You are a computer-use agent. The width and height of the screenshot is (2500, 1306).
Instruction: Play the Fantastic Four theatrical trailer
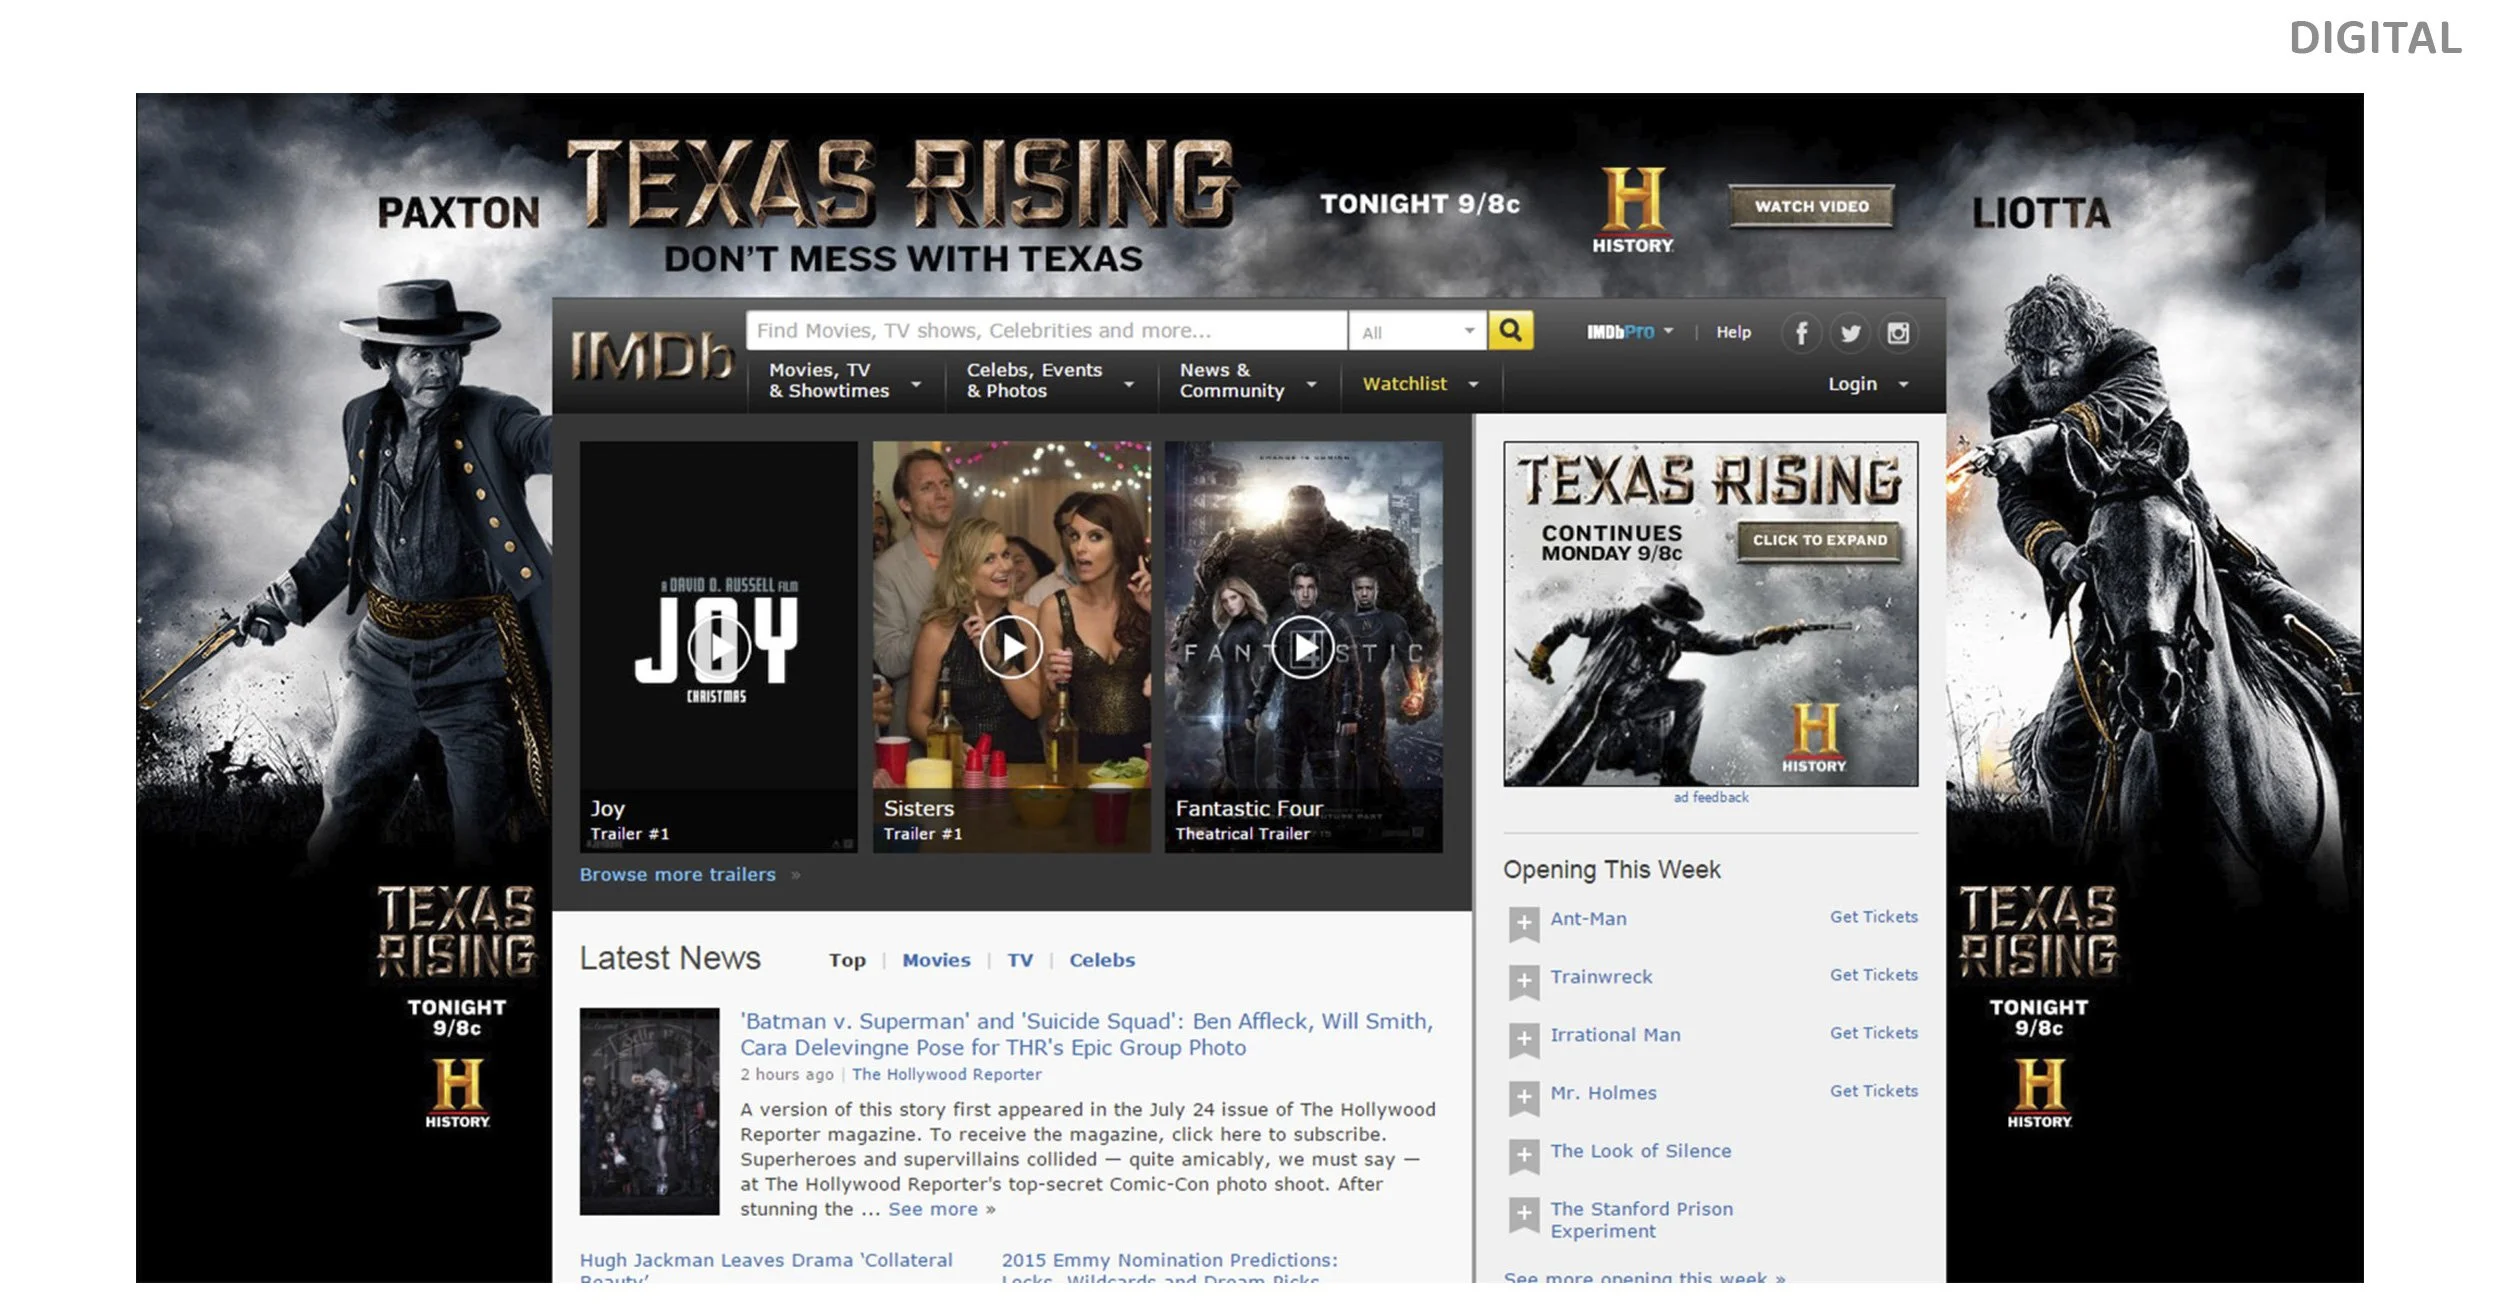pos(1303,648)
